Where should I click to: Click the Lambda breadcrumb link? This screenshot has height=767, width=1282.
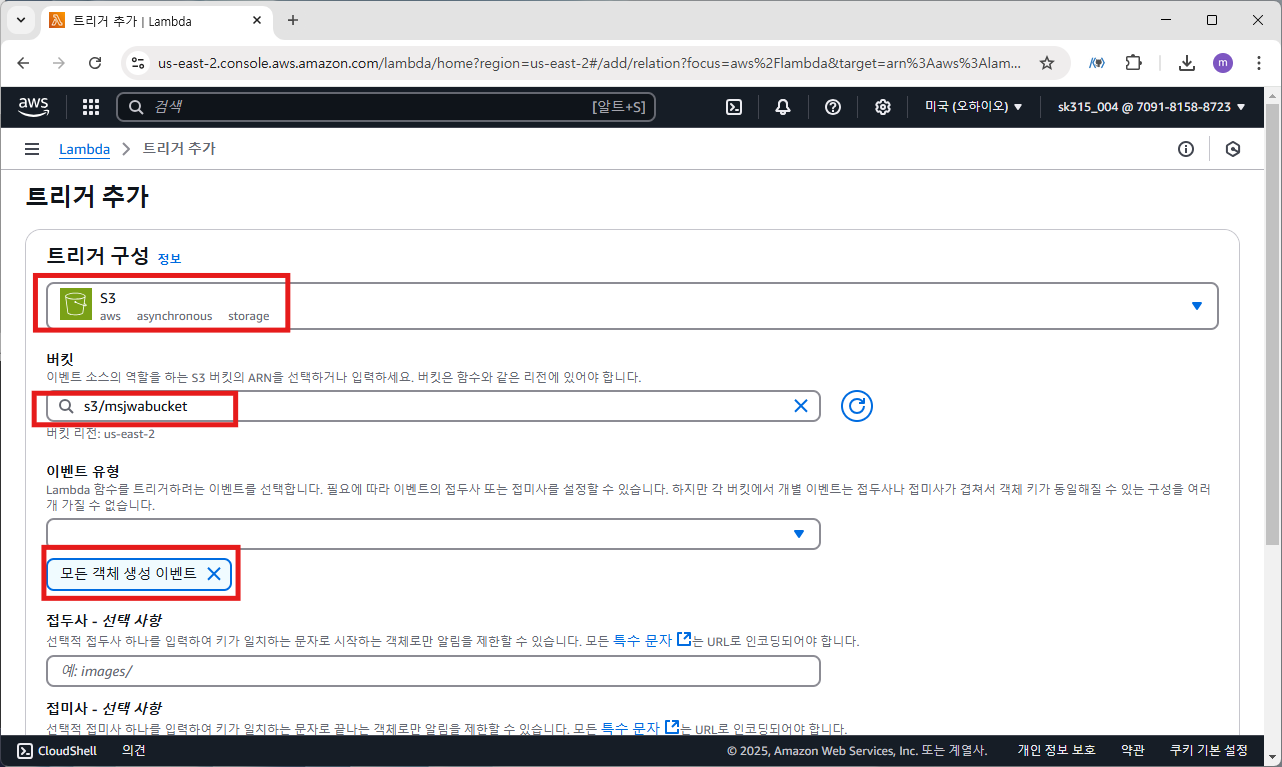pos(84,149)
